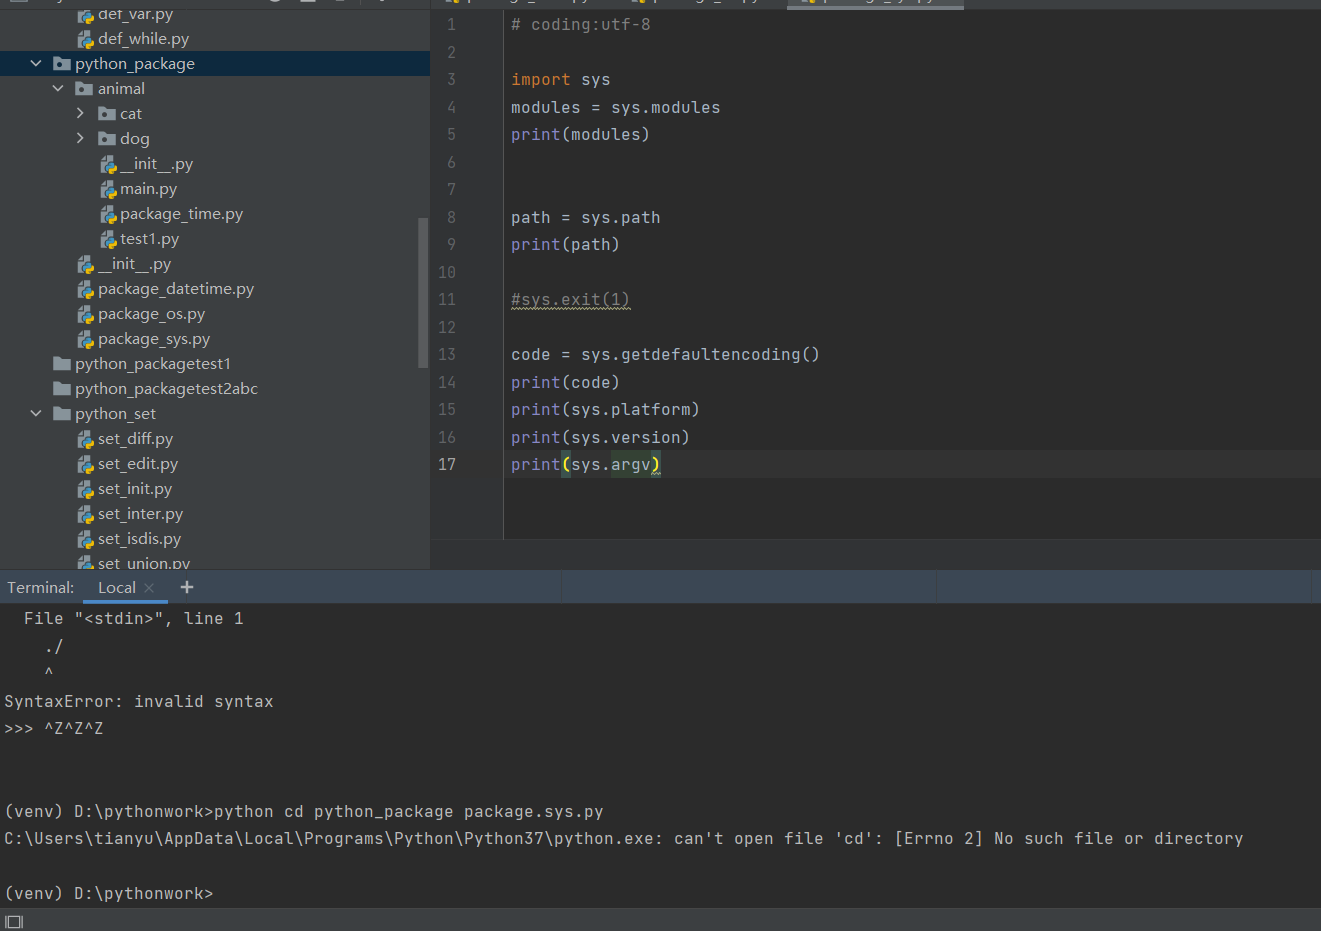This screenshot has width=1321, height=931.
Task: Click the 'File "<stdin>", line 1' terminal line
Action: point(134,618)
